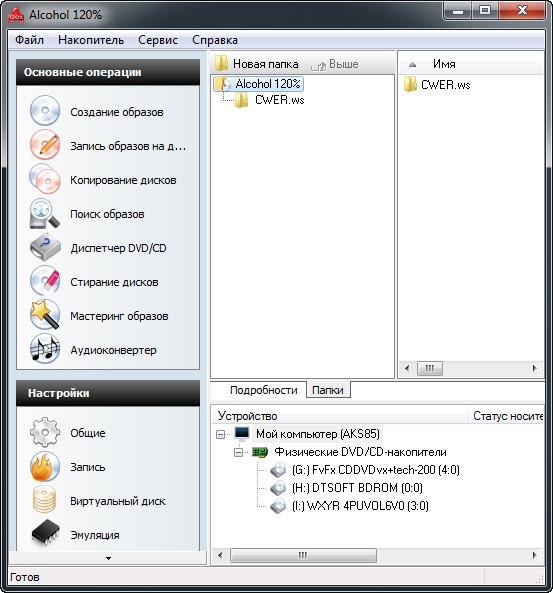The image size is (553, 593).
Task: Click the Имя column header
Action: 471,64
